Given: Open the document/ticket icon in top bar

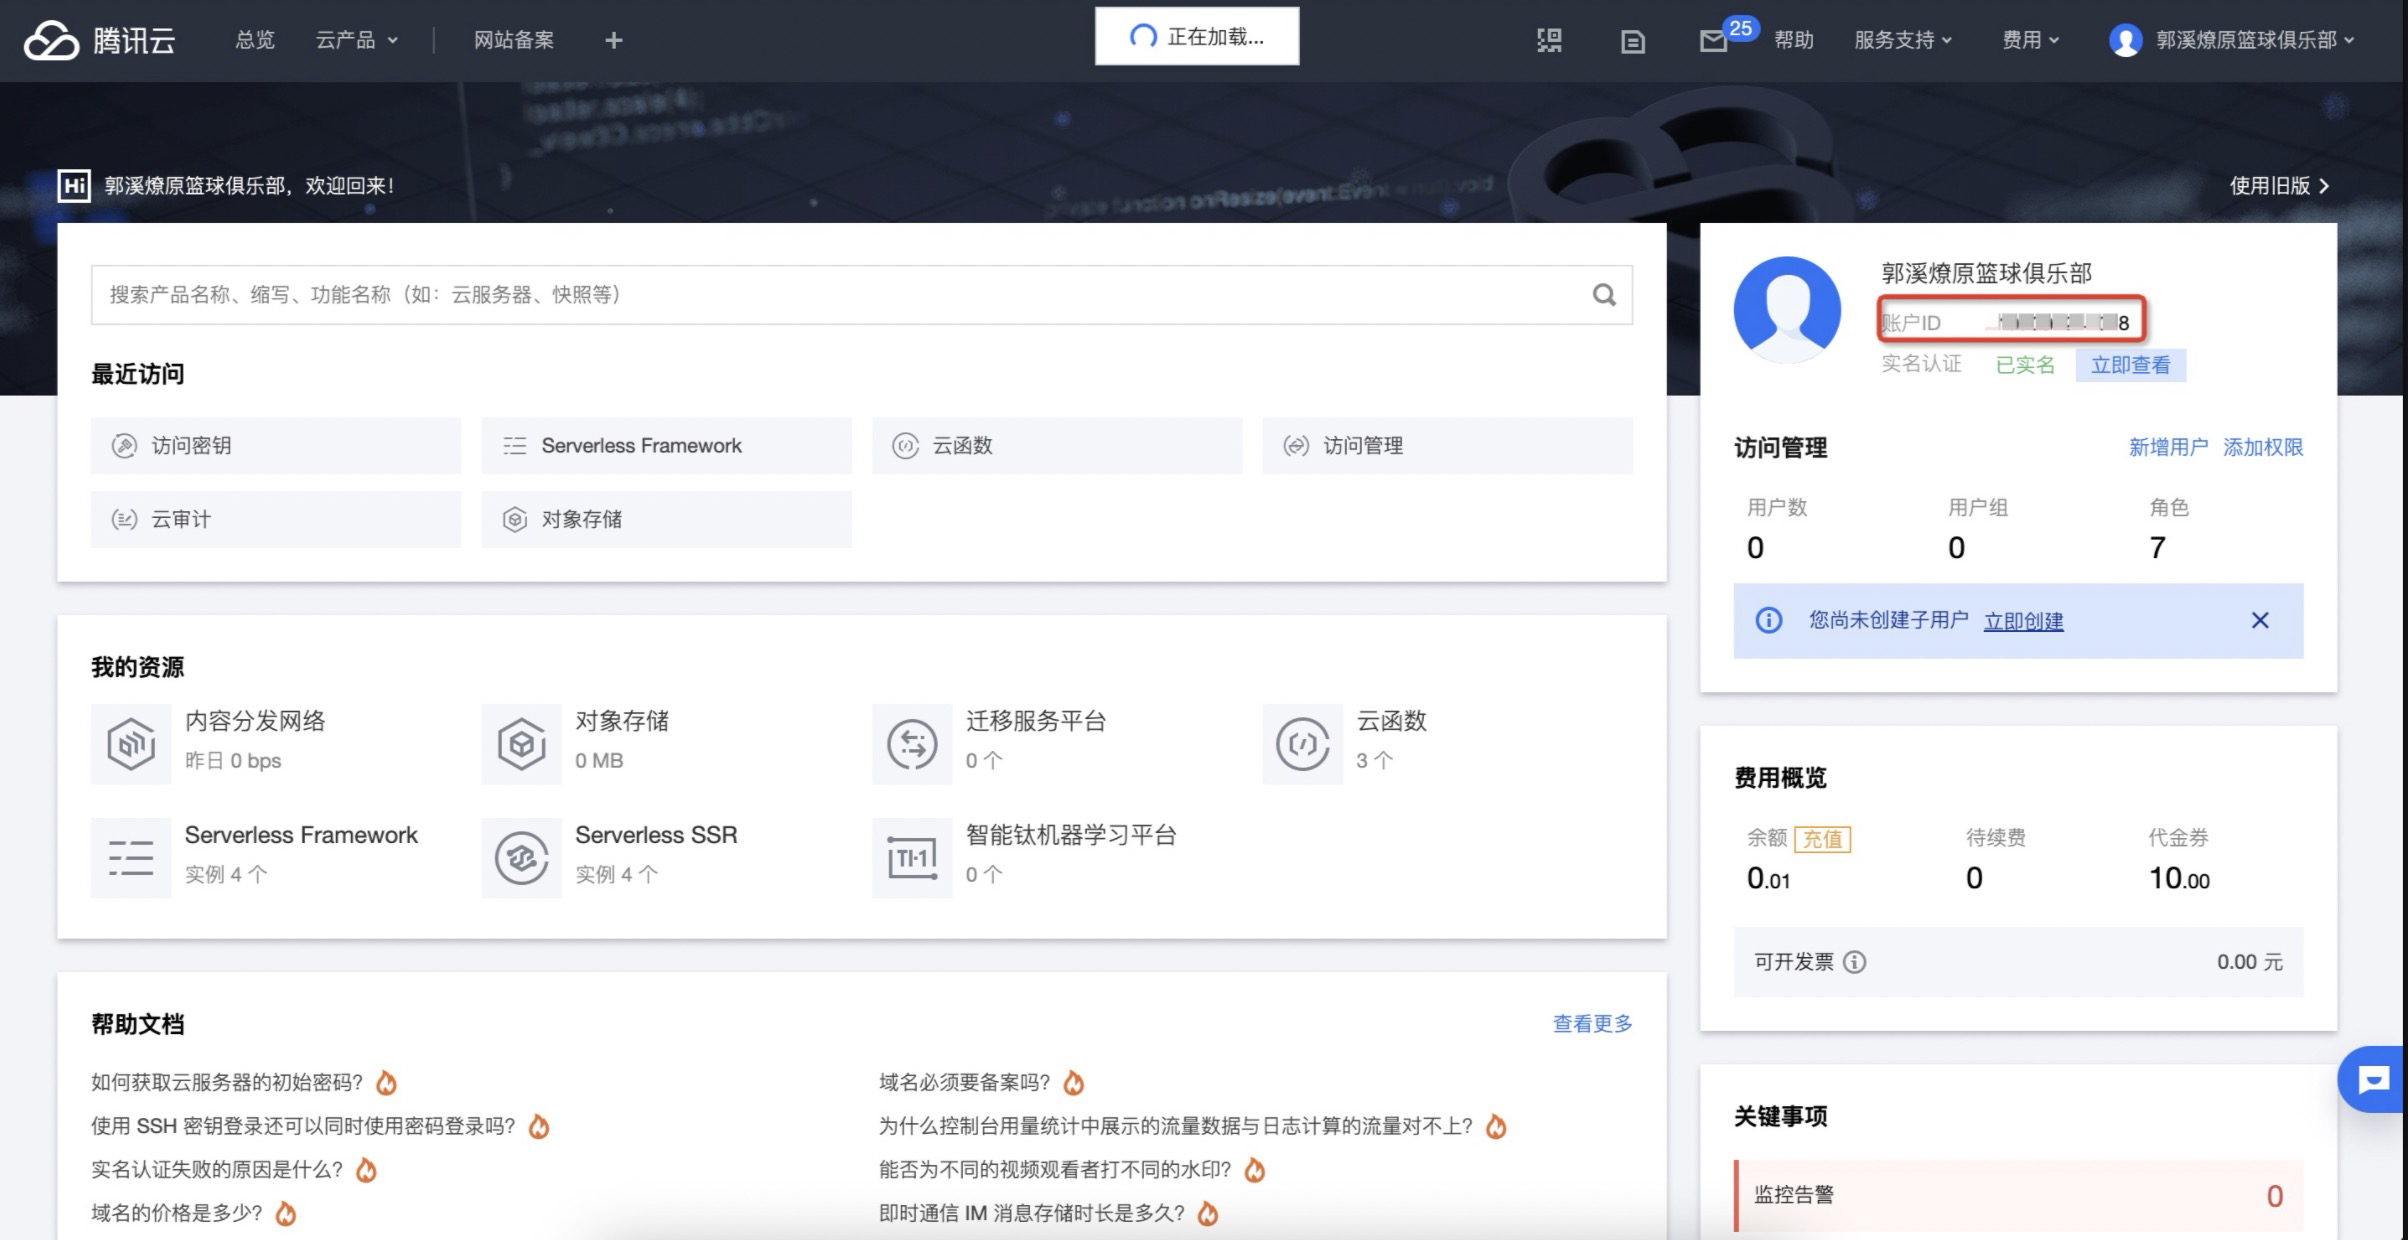Looking at the screenshot, I should [x=1632, y=41].
